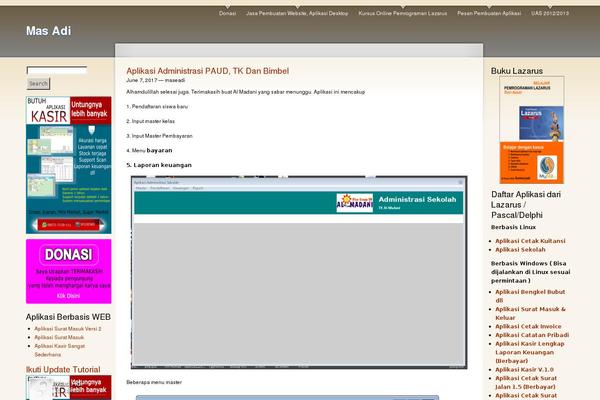Click the text 'Input Master Pembayaran'

(x=162, y=136)
